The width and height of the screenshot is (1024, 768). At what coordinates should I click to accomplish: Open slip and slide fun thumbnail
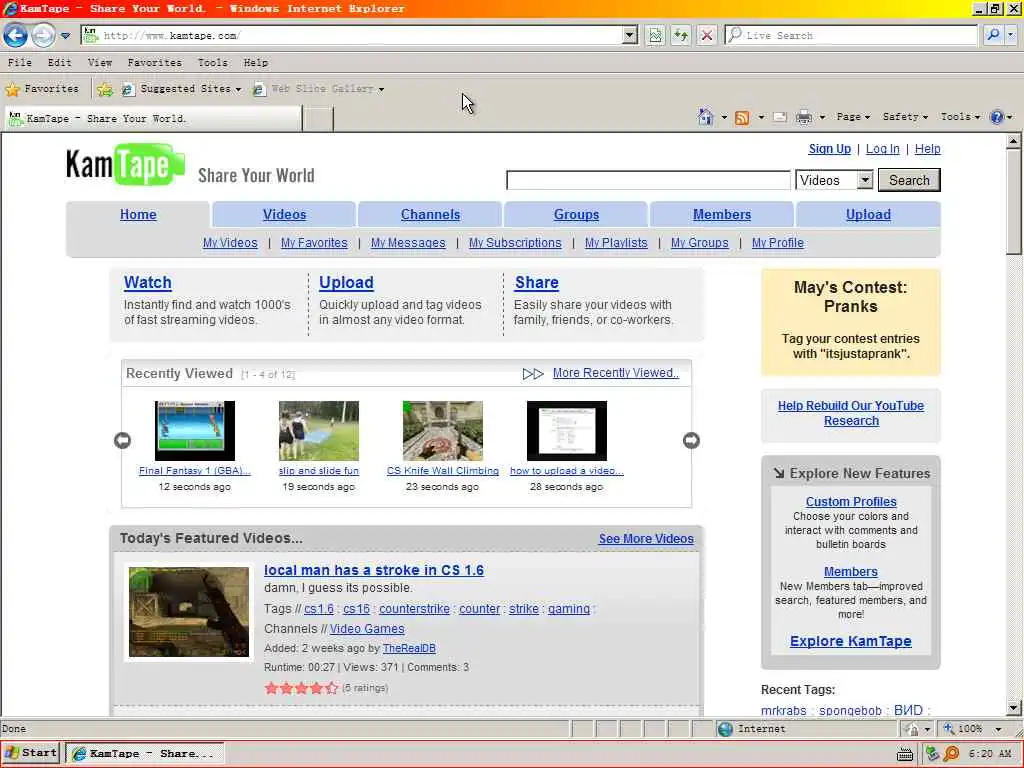point(319,431)
